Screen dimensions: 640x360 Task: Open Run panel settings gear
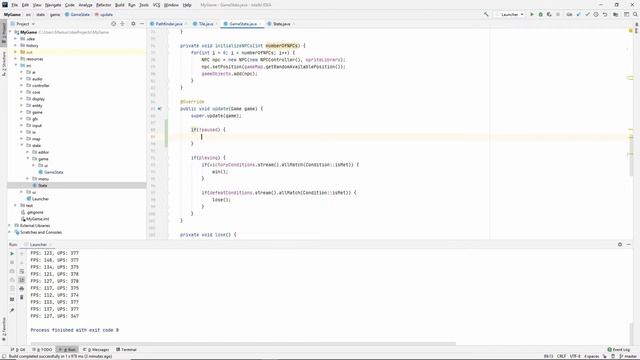tap(620, 244)
